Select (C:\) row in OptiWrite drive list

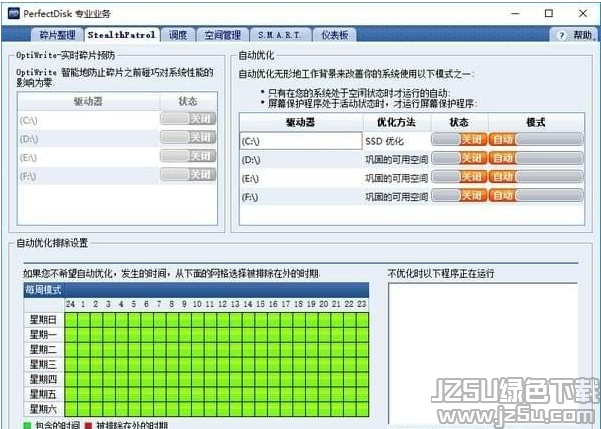(x=88, y=120)
